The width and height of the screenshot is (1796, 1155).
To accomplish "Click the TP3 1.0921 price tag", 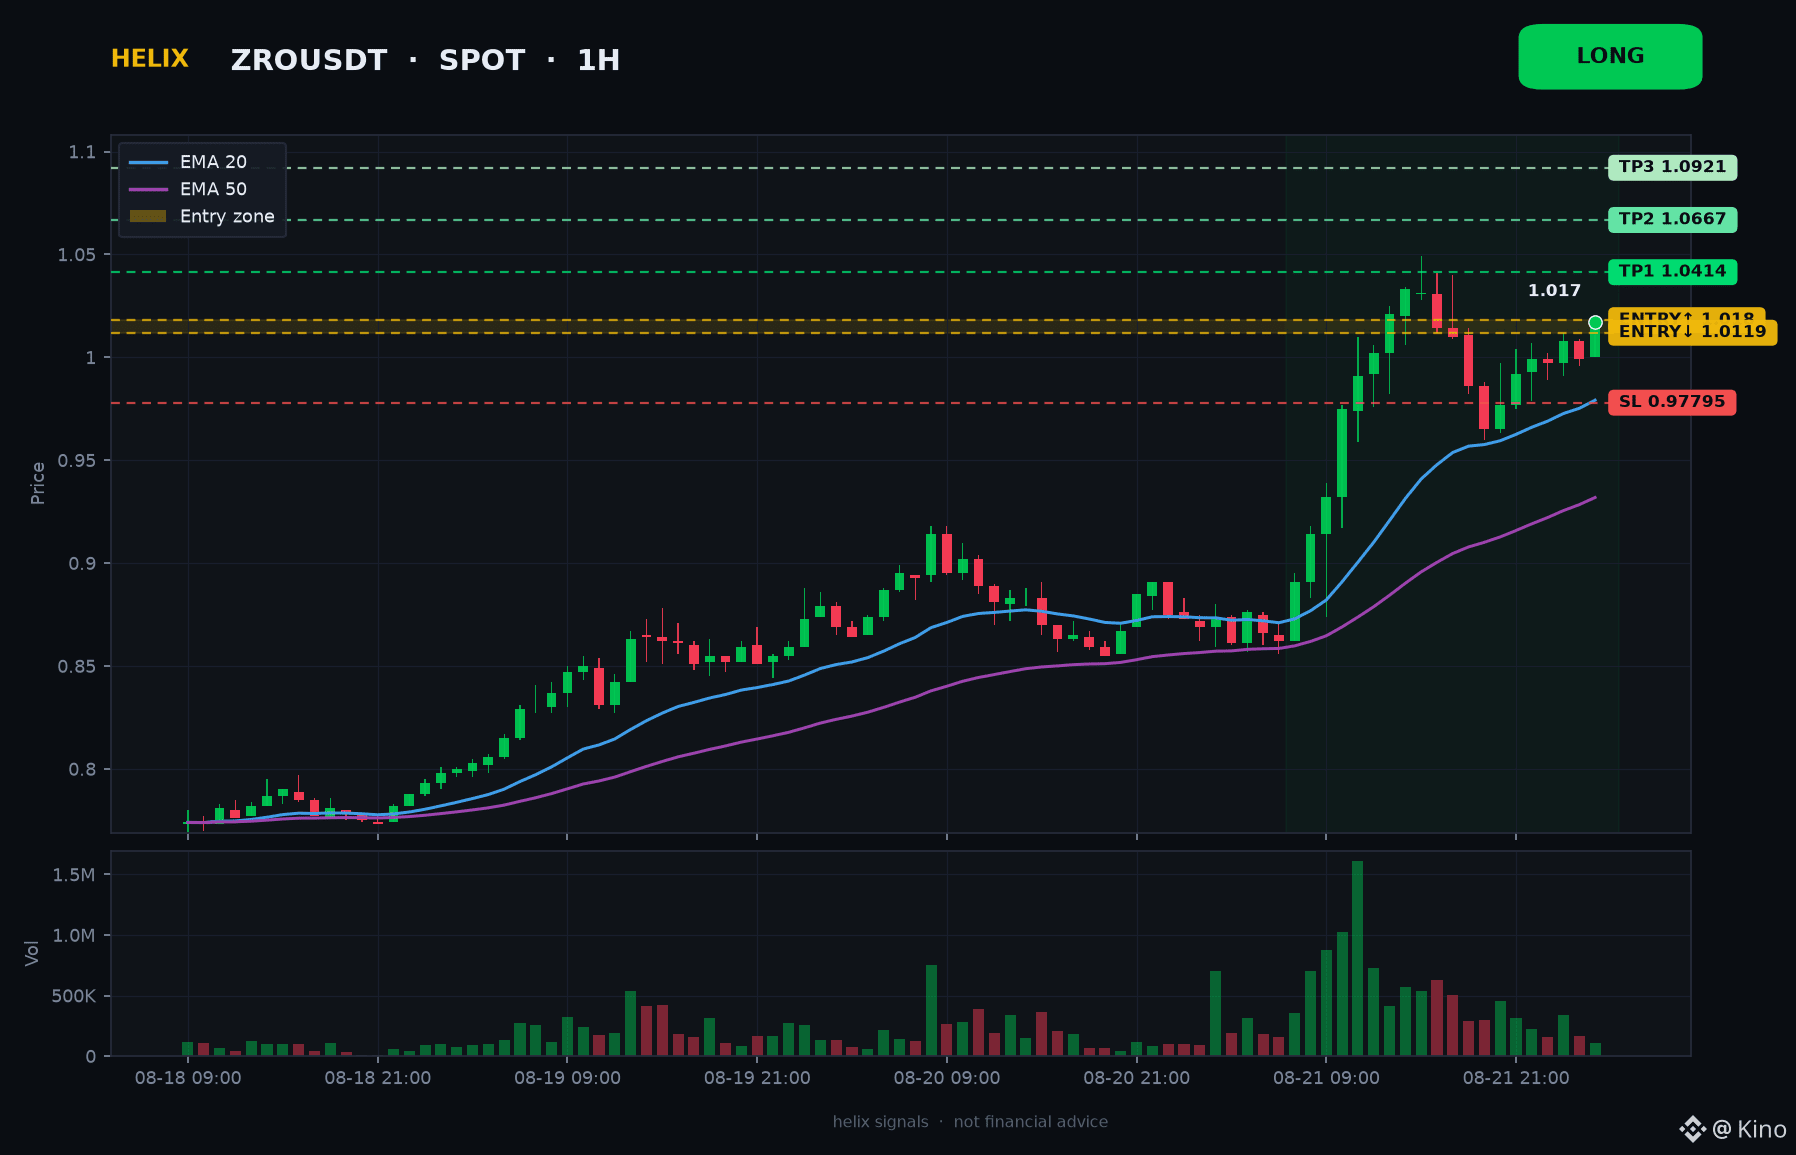I will 1672,167.
